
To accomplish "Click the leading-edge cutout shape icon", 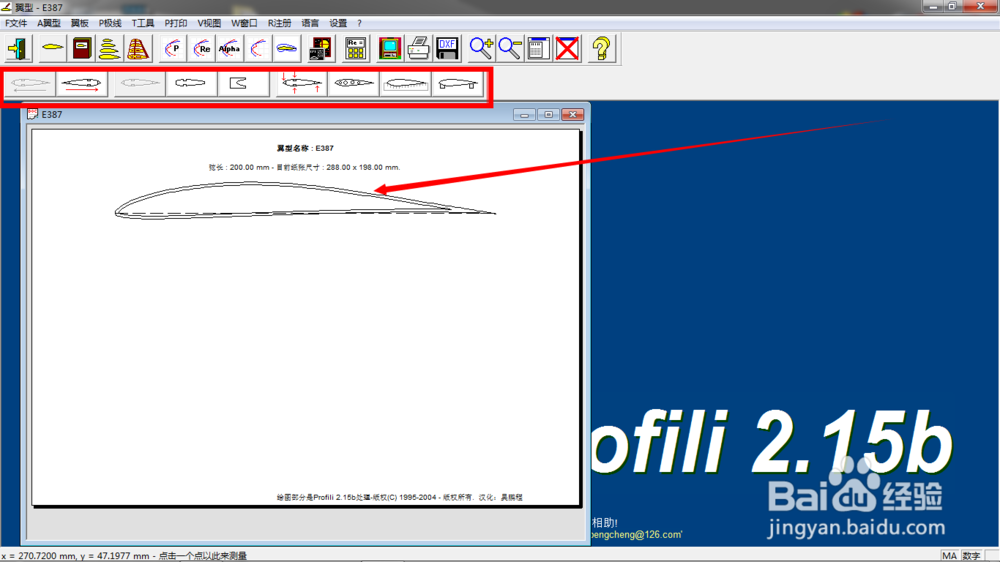I will (x=243, y=84).
